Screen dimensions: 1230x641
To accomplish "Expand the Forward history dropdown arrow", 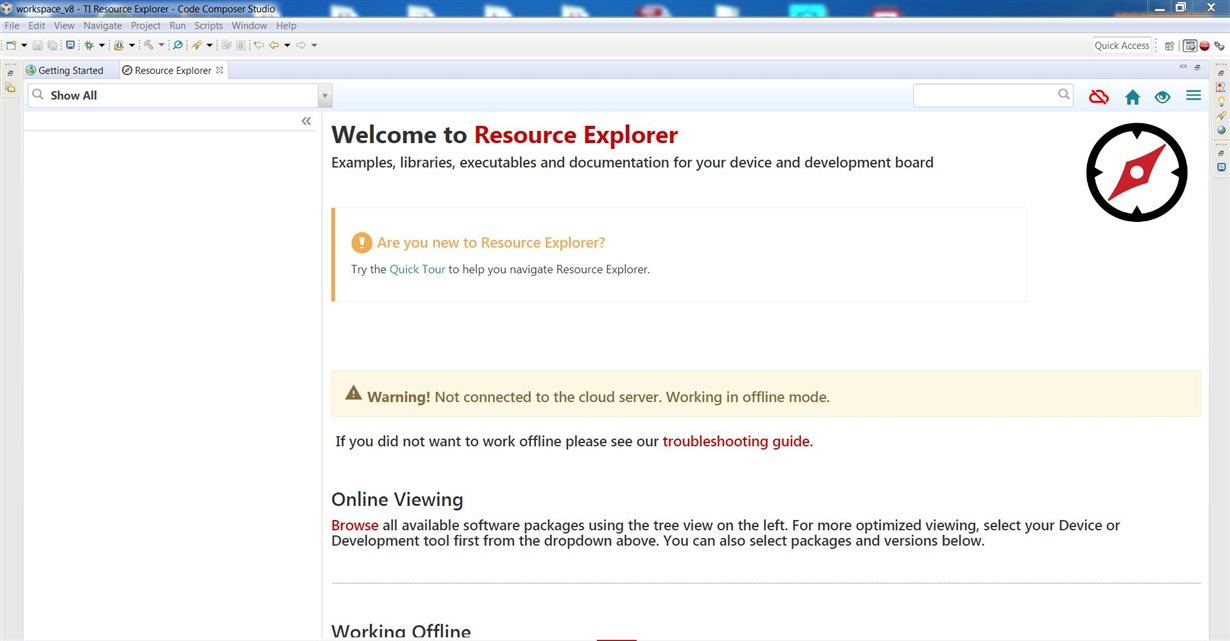I will point(314,45).
